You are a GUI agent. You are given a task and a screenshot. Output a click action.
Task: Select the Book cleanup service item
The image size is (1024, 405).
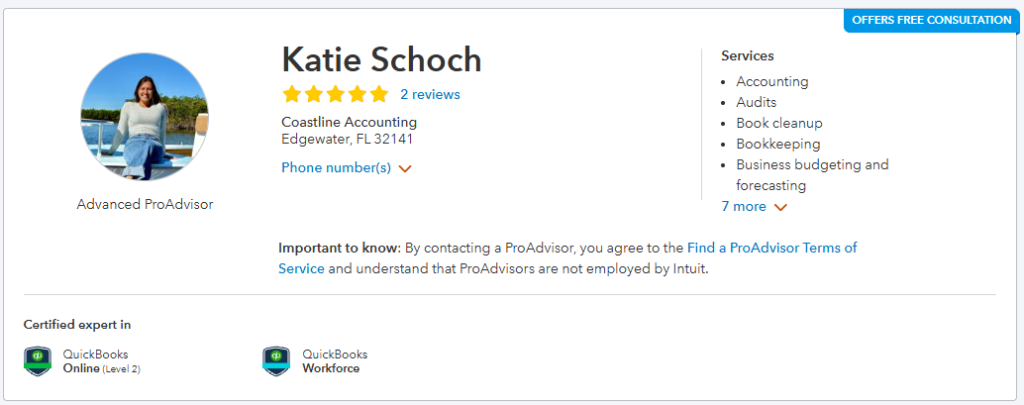779,123
